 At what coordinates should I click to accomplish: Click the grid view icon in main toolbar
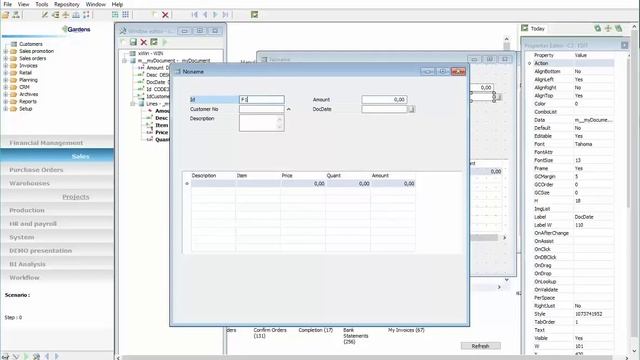(115, 15)
